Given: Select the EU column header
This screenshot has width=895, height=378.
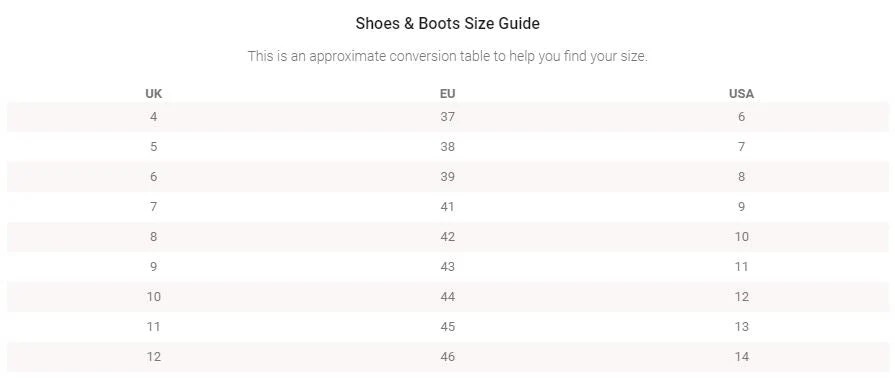Looking at the screenshot, I should pyautogui.click(x=448, y=94).
